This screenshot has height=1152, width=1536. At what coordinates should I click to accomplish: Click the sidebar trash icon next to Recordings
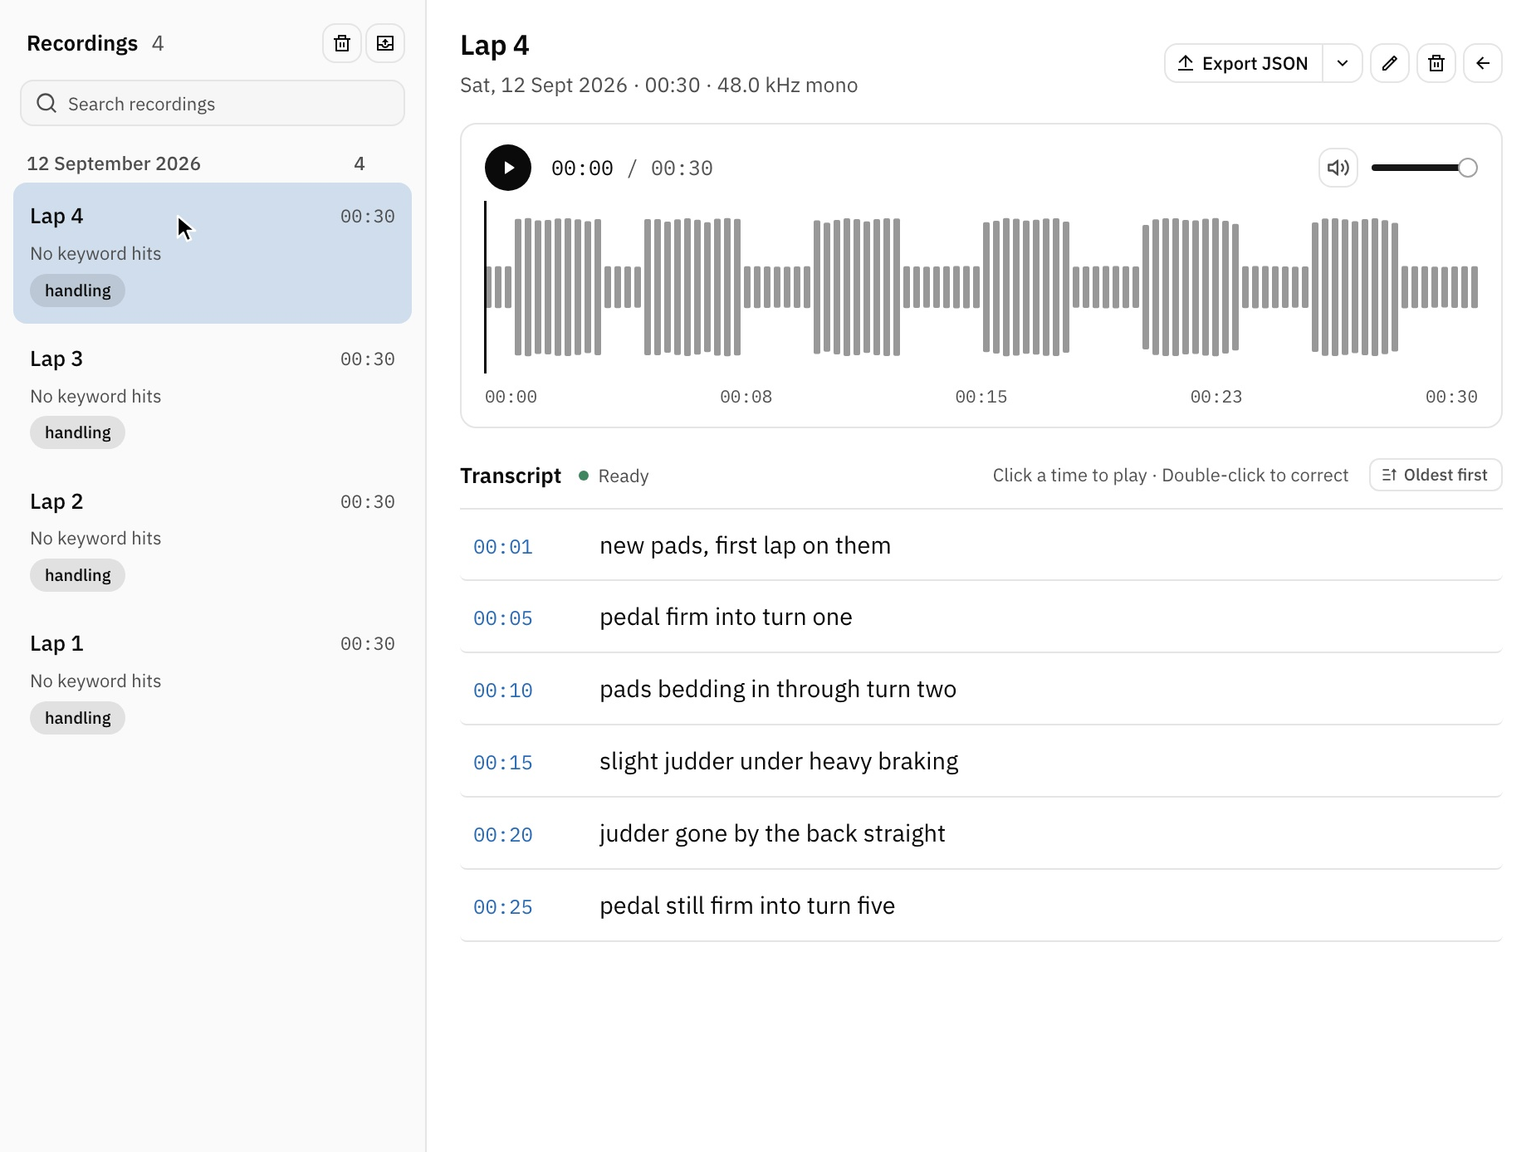click(342, 43)
